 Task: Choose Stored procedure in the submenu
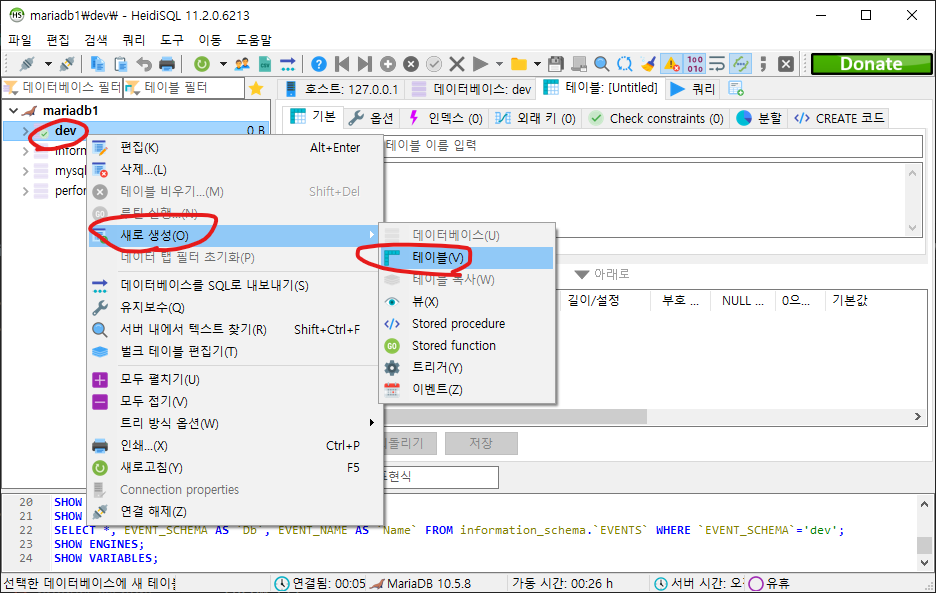tap(467, 324)
